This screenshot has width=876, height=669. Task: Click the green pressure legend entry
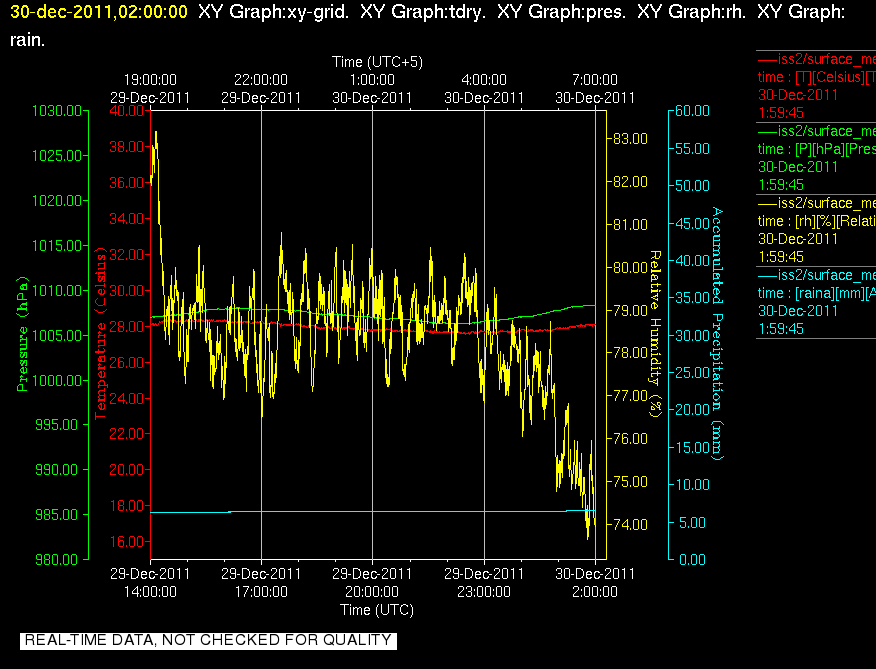[816, 158]
